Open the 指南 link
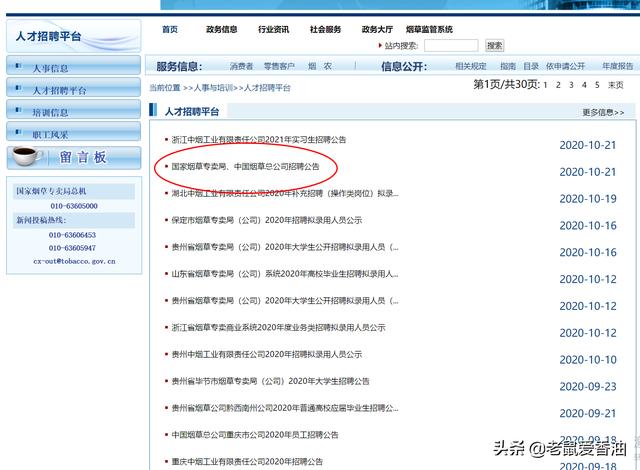The width and height of the screenshot is (640, 470). point(508,66)
